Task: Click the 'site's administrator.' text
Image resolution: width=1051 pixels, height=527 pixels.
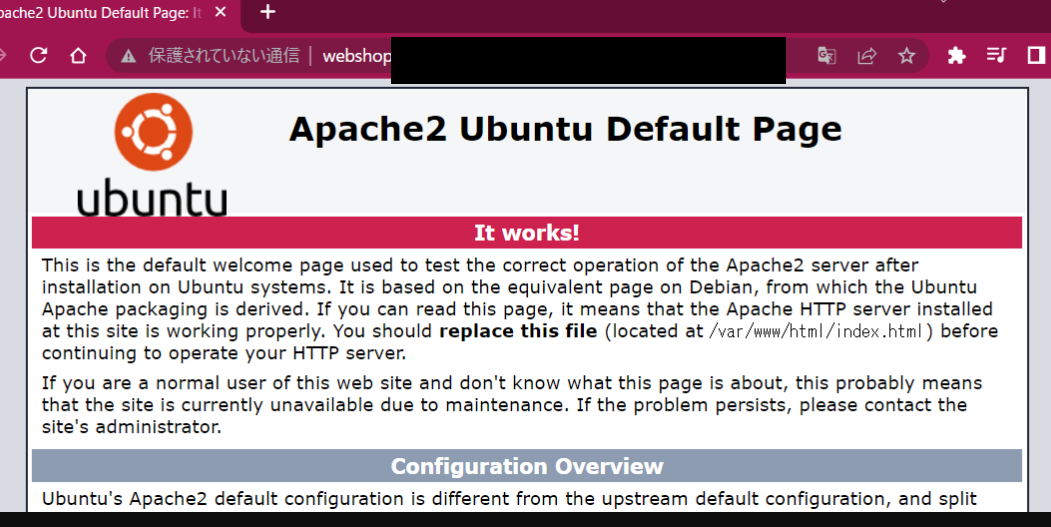Action: [x=131, y=427]
